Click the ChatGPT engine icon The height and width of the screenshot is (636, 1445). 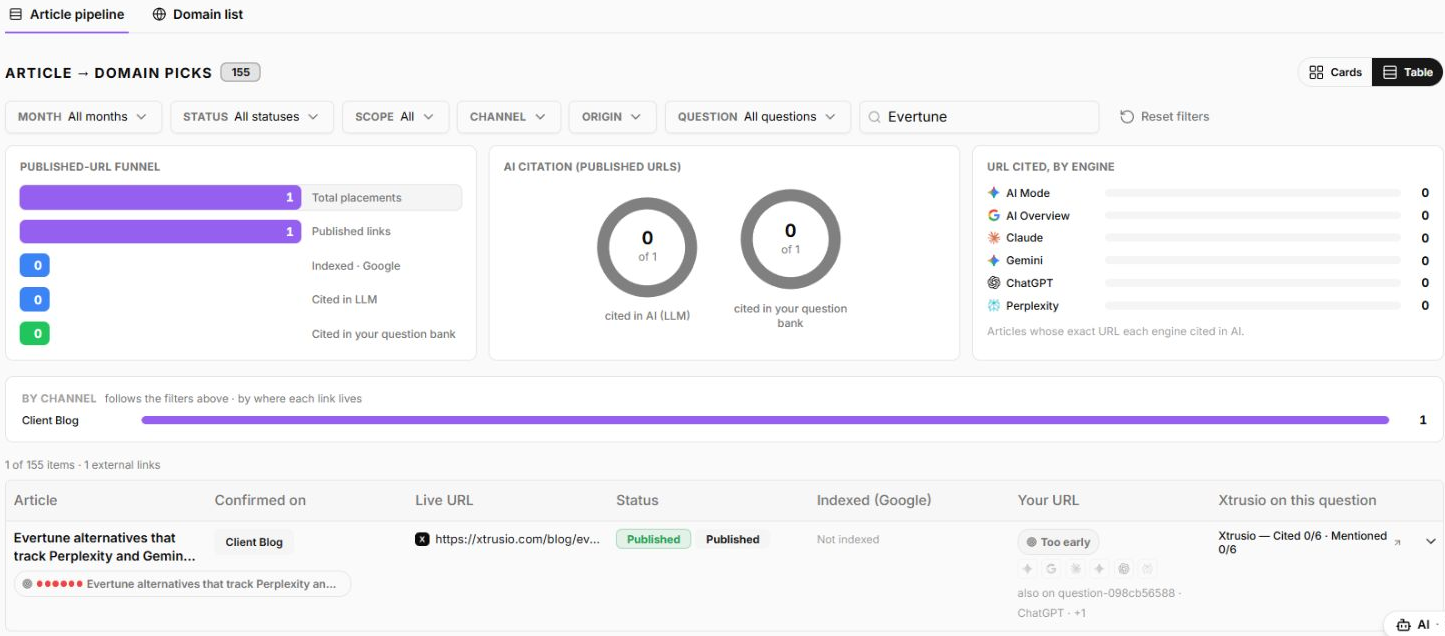click(993, 283)
